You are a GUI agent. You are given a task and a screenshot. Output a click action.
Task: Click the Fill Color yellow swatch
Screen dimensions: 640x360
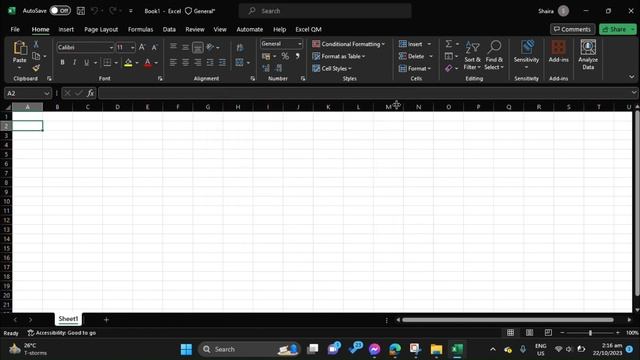click(128, 62)
